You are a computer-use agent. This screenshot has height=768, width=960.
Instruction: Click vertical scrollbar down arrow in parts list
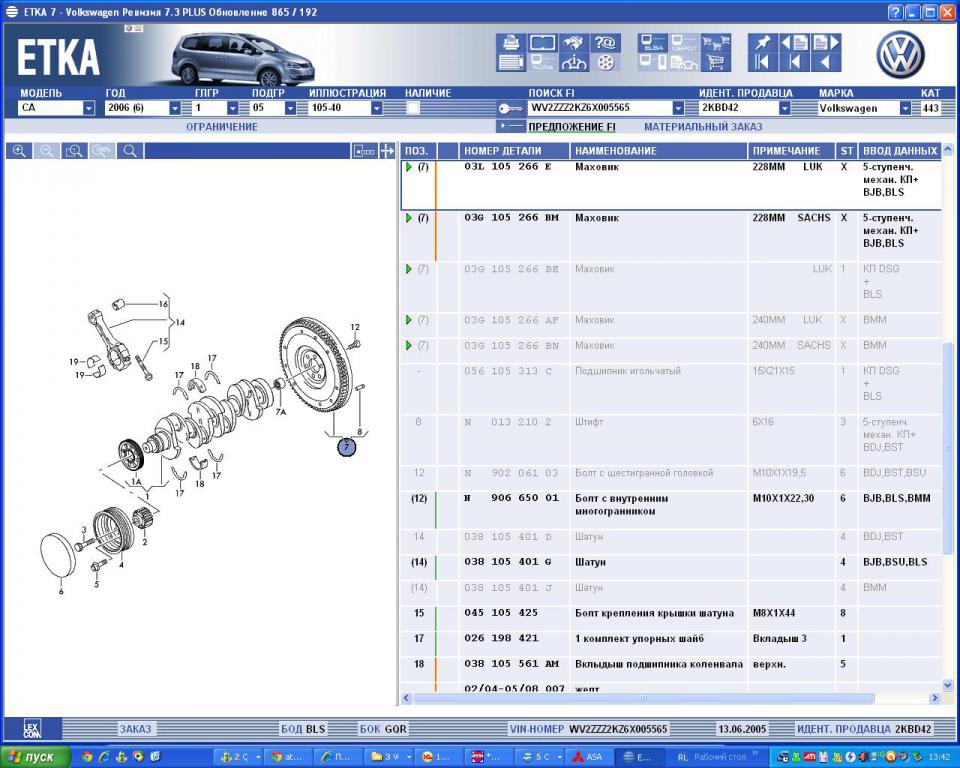(948, 685)
